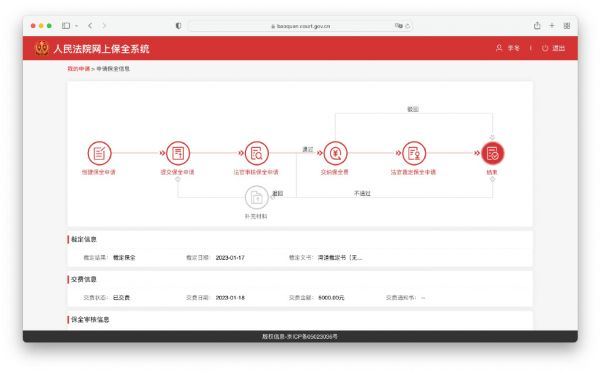
Task: Open the user account name in header
Action: 514,48
